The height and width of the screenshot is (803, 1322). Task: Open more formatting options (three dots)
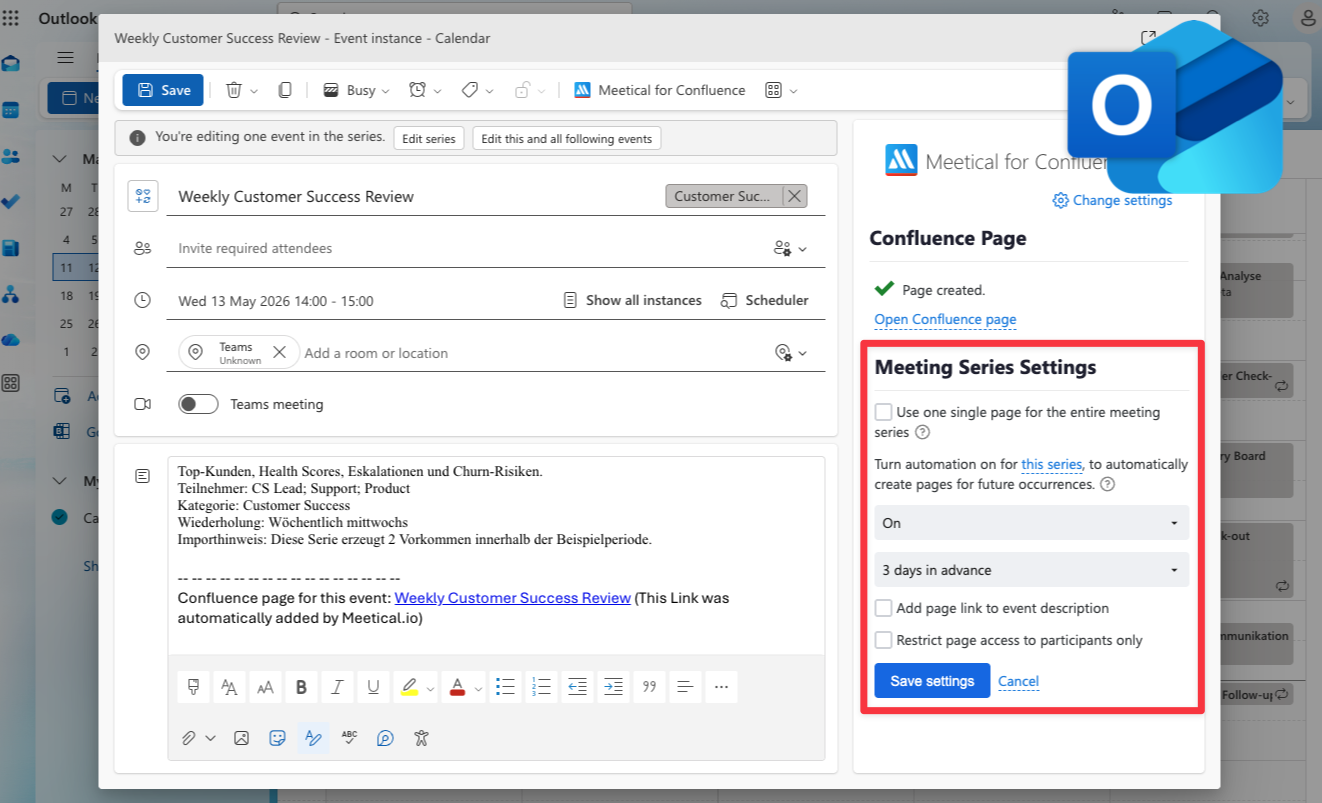[x=721, y=687]
